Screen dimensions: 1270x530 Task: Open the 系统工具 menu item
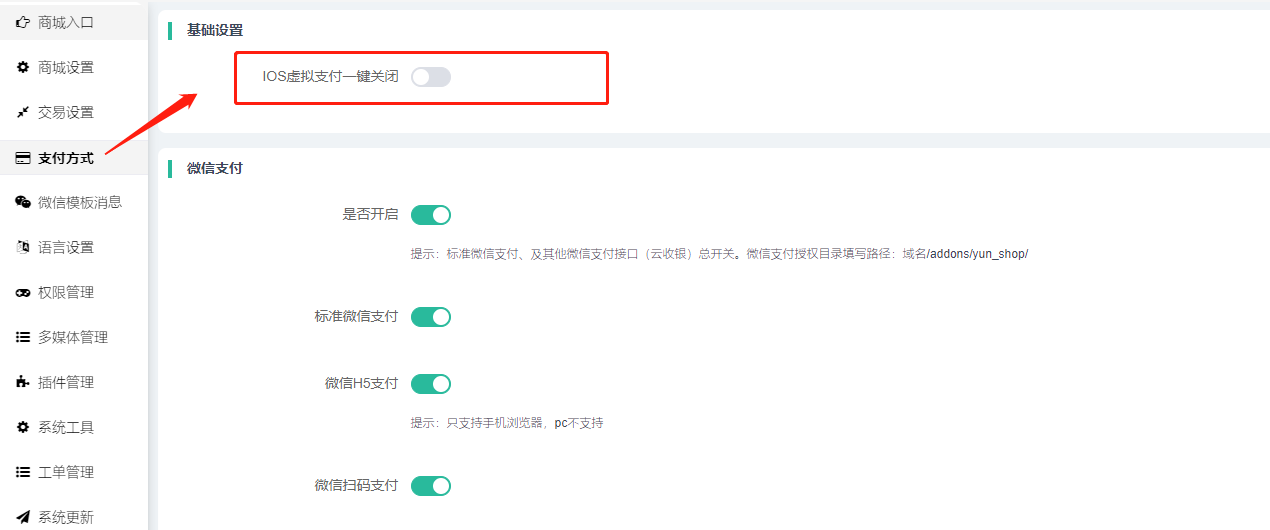pyautogui.click(x=66, y=427)
